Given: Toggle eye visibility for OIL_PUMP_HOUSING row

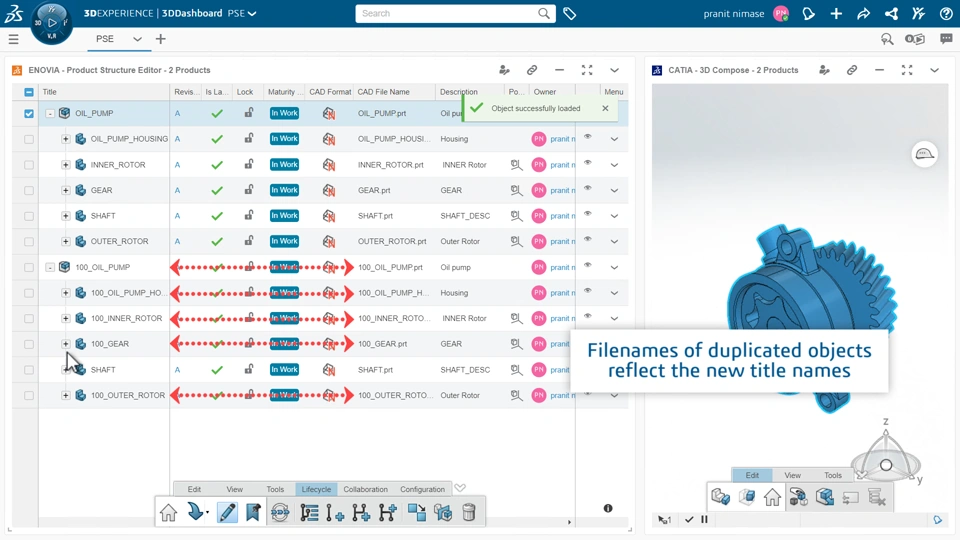Looking at the screenshot, I should pyautogui.click(x=588, y=137).
